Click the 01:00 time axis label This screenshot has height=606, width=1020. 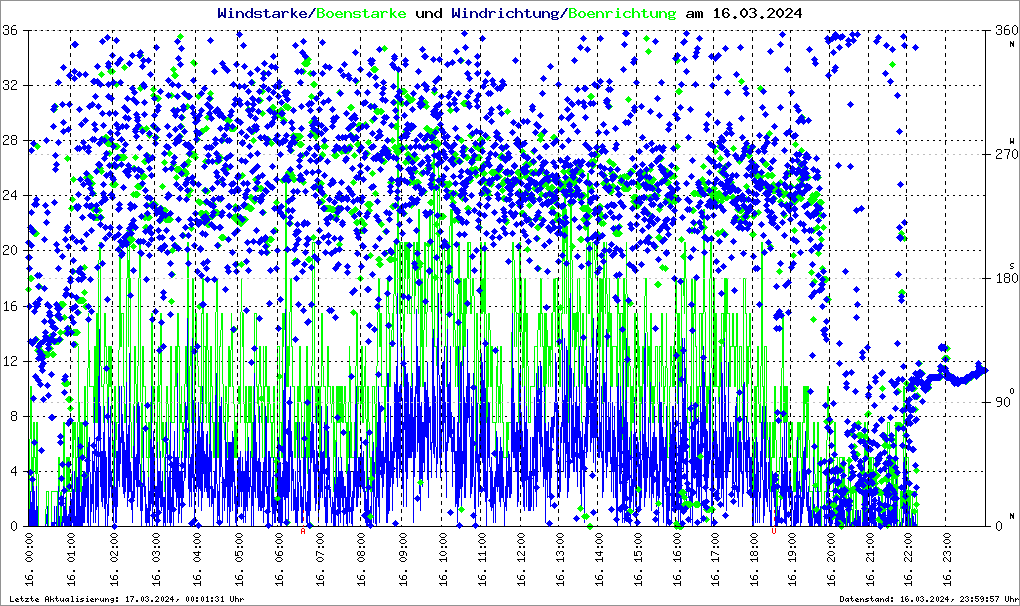click(x=71, y=559)
